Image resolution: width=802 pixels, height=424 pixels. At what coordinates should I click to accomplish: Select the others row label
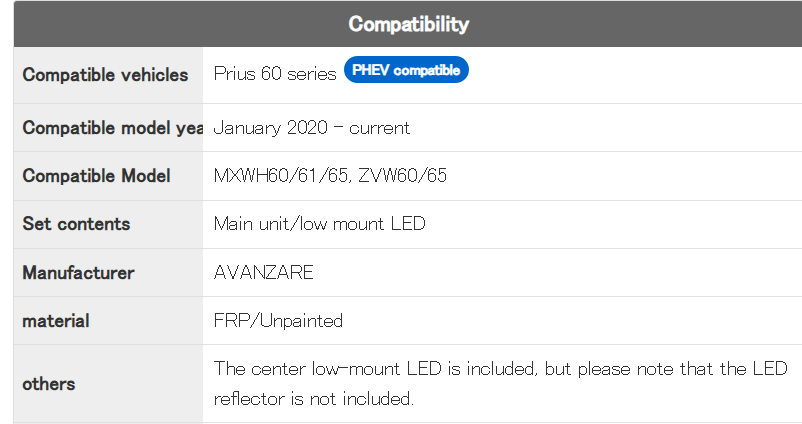click(x=49, y=384)
